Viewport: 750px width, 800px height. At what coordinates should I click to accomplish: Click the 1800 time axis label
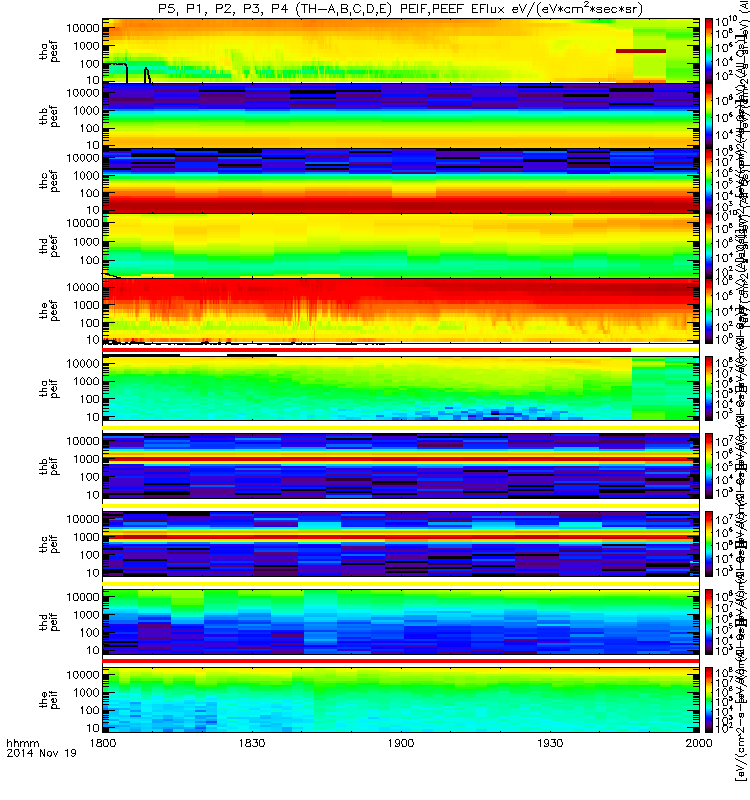pyautogui.click(x=103, y=743)
